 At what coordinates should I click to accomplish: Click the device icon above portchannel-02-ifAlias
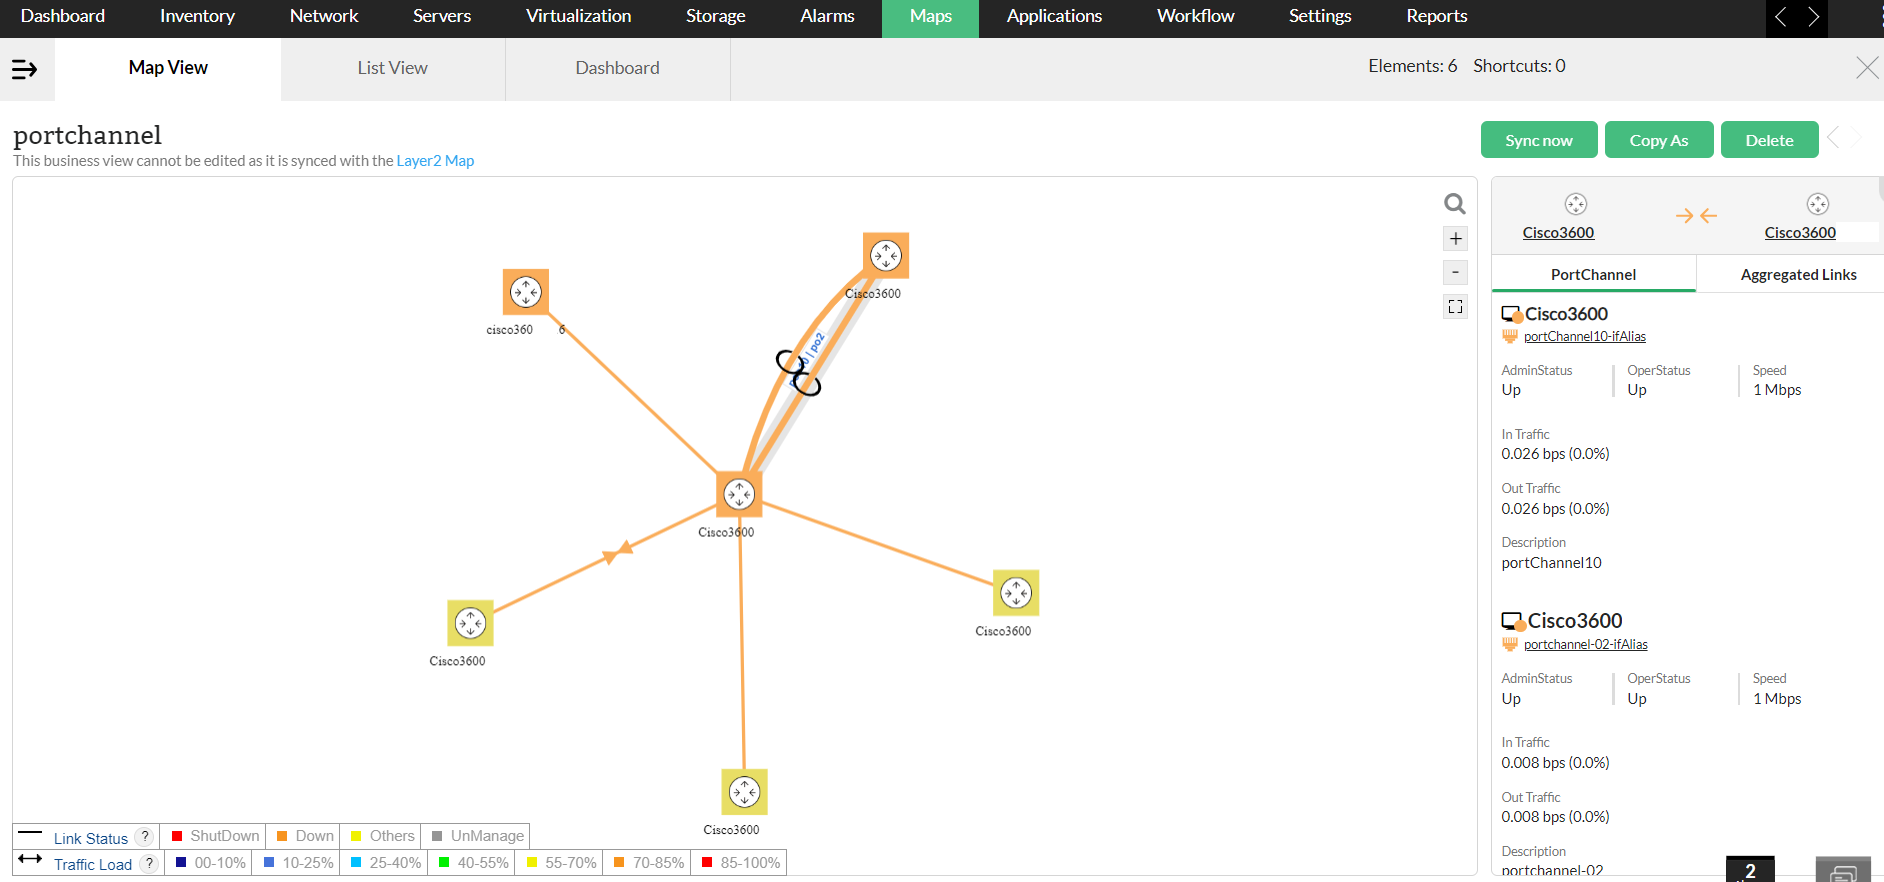1513,622
